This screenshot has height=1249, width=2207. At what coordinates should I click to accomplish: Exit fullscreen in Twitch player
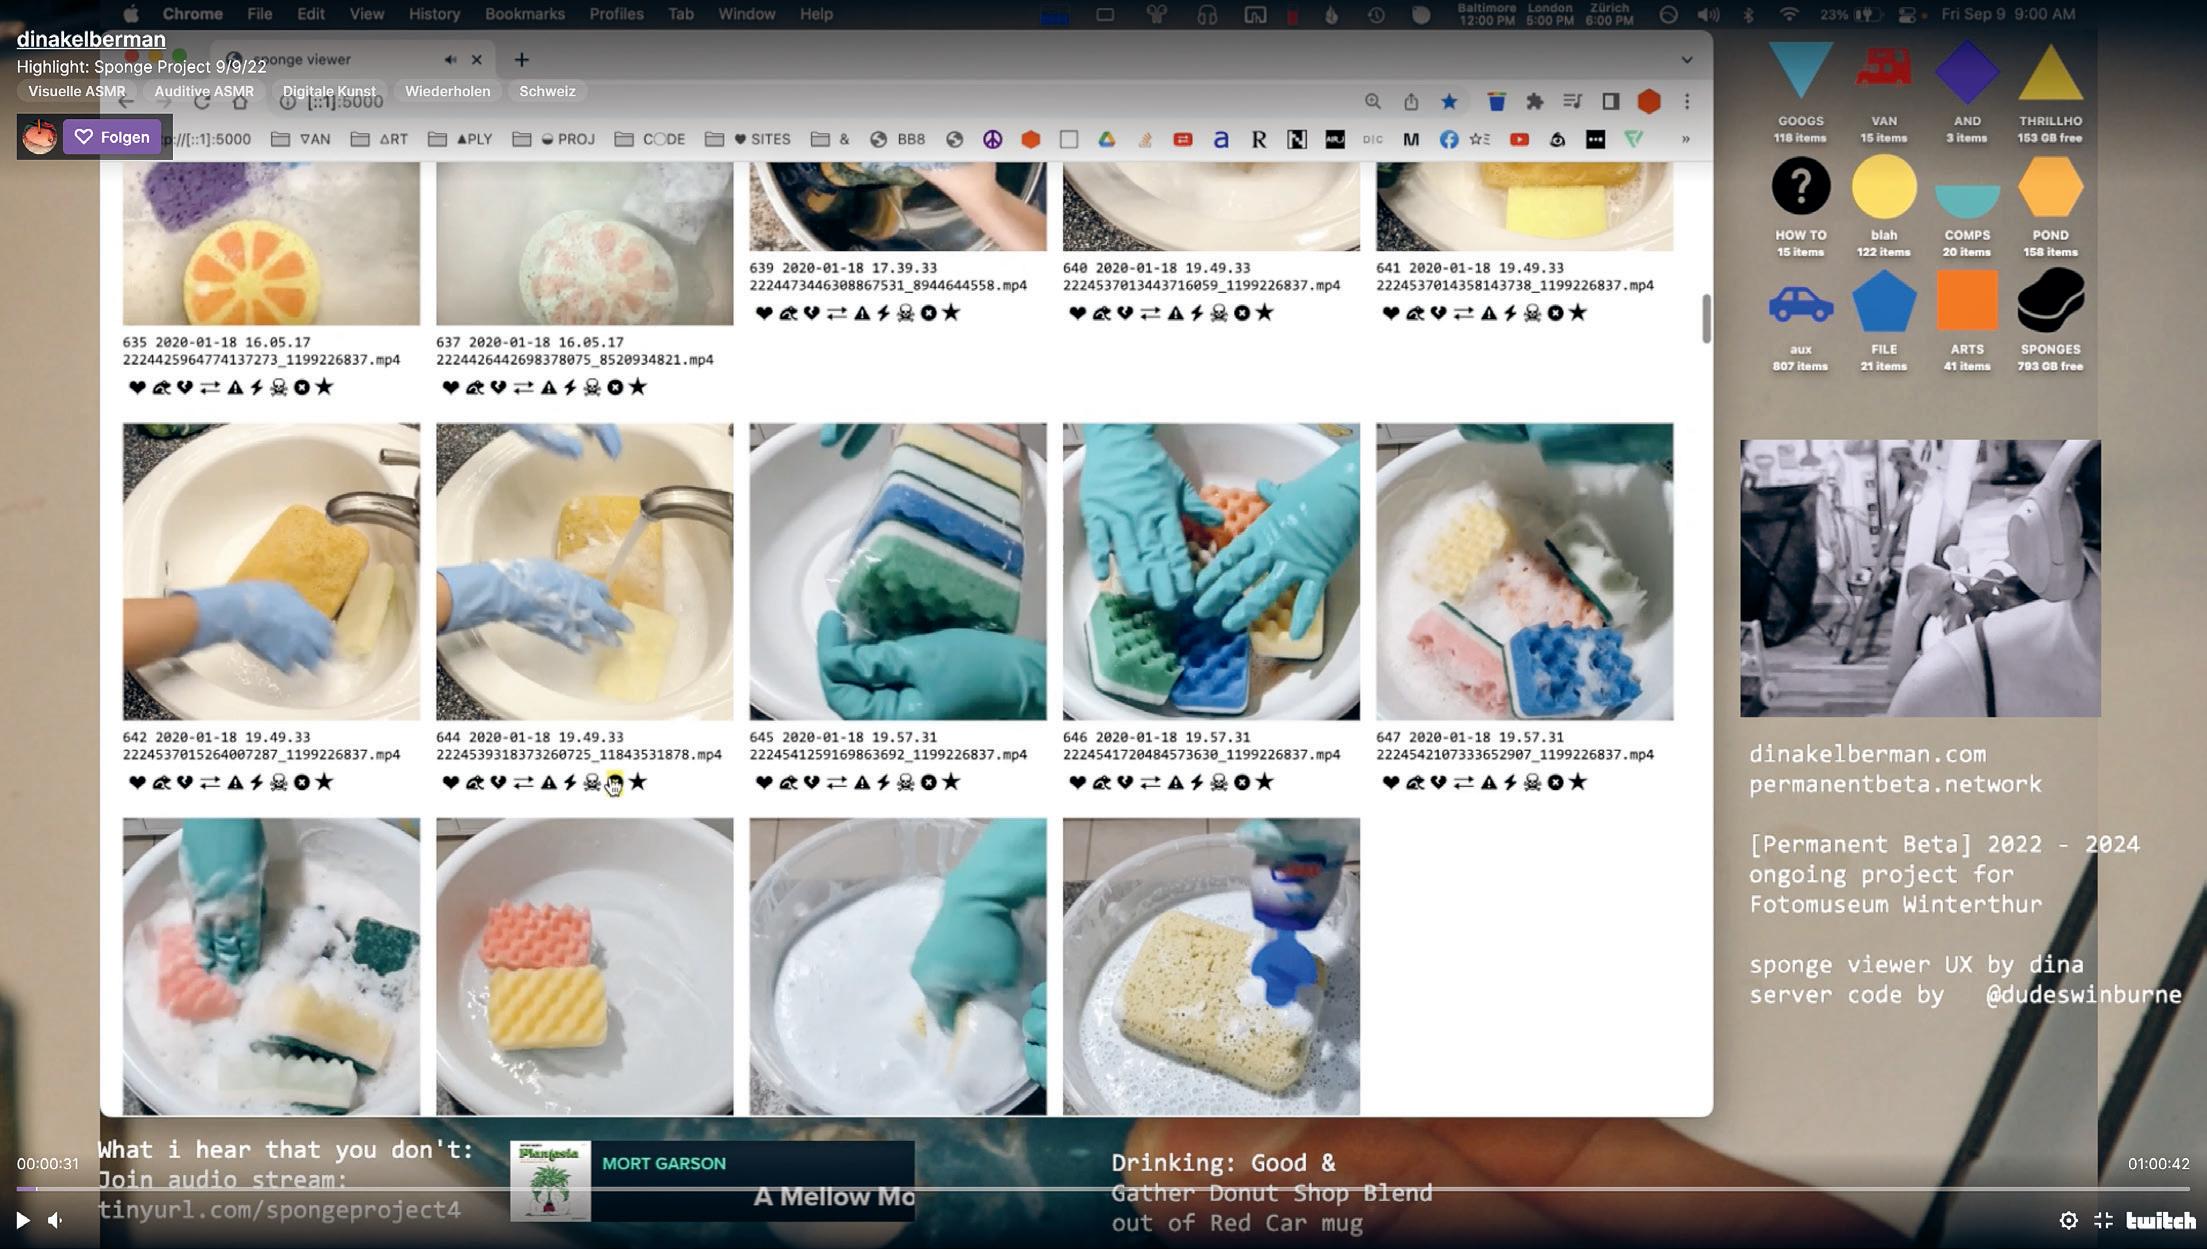tap(2103, 1220)
